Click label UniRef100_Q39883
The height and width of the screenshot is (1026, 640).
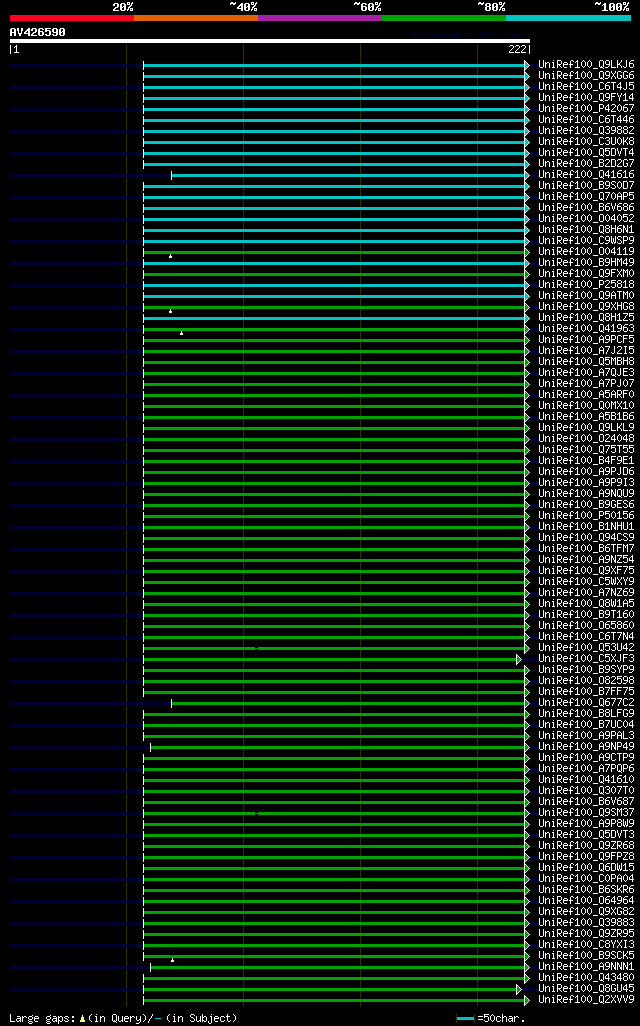coord(586,923)
